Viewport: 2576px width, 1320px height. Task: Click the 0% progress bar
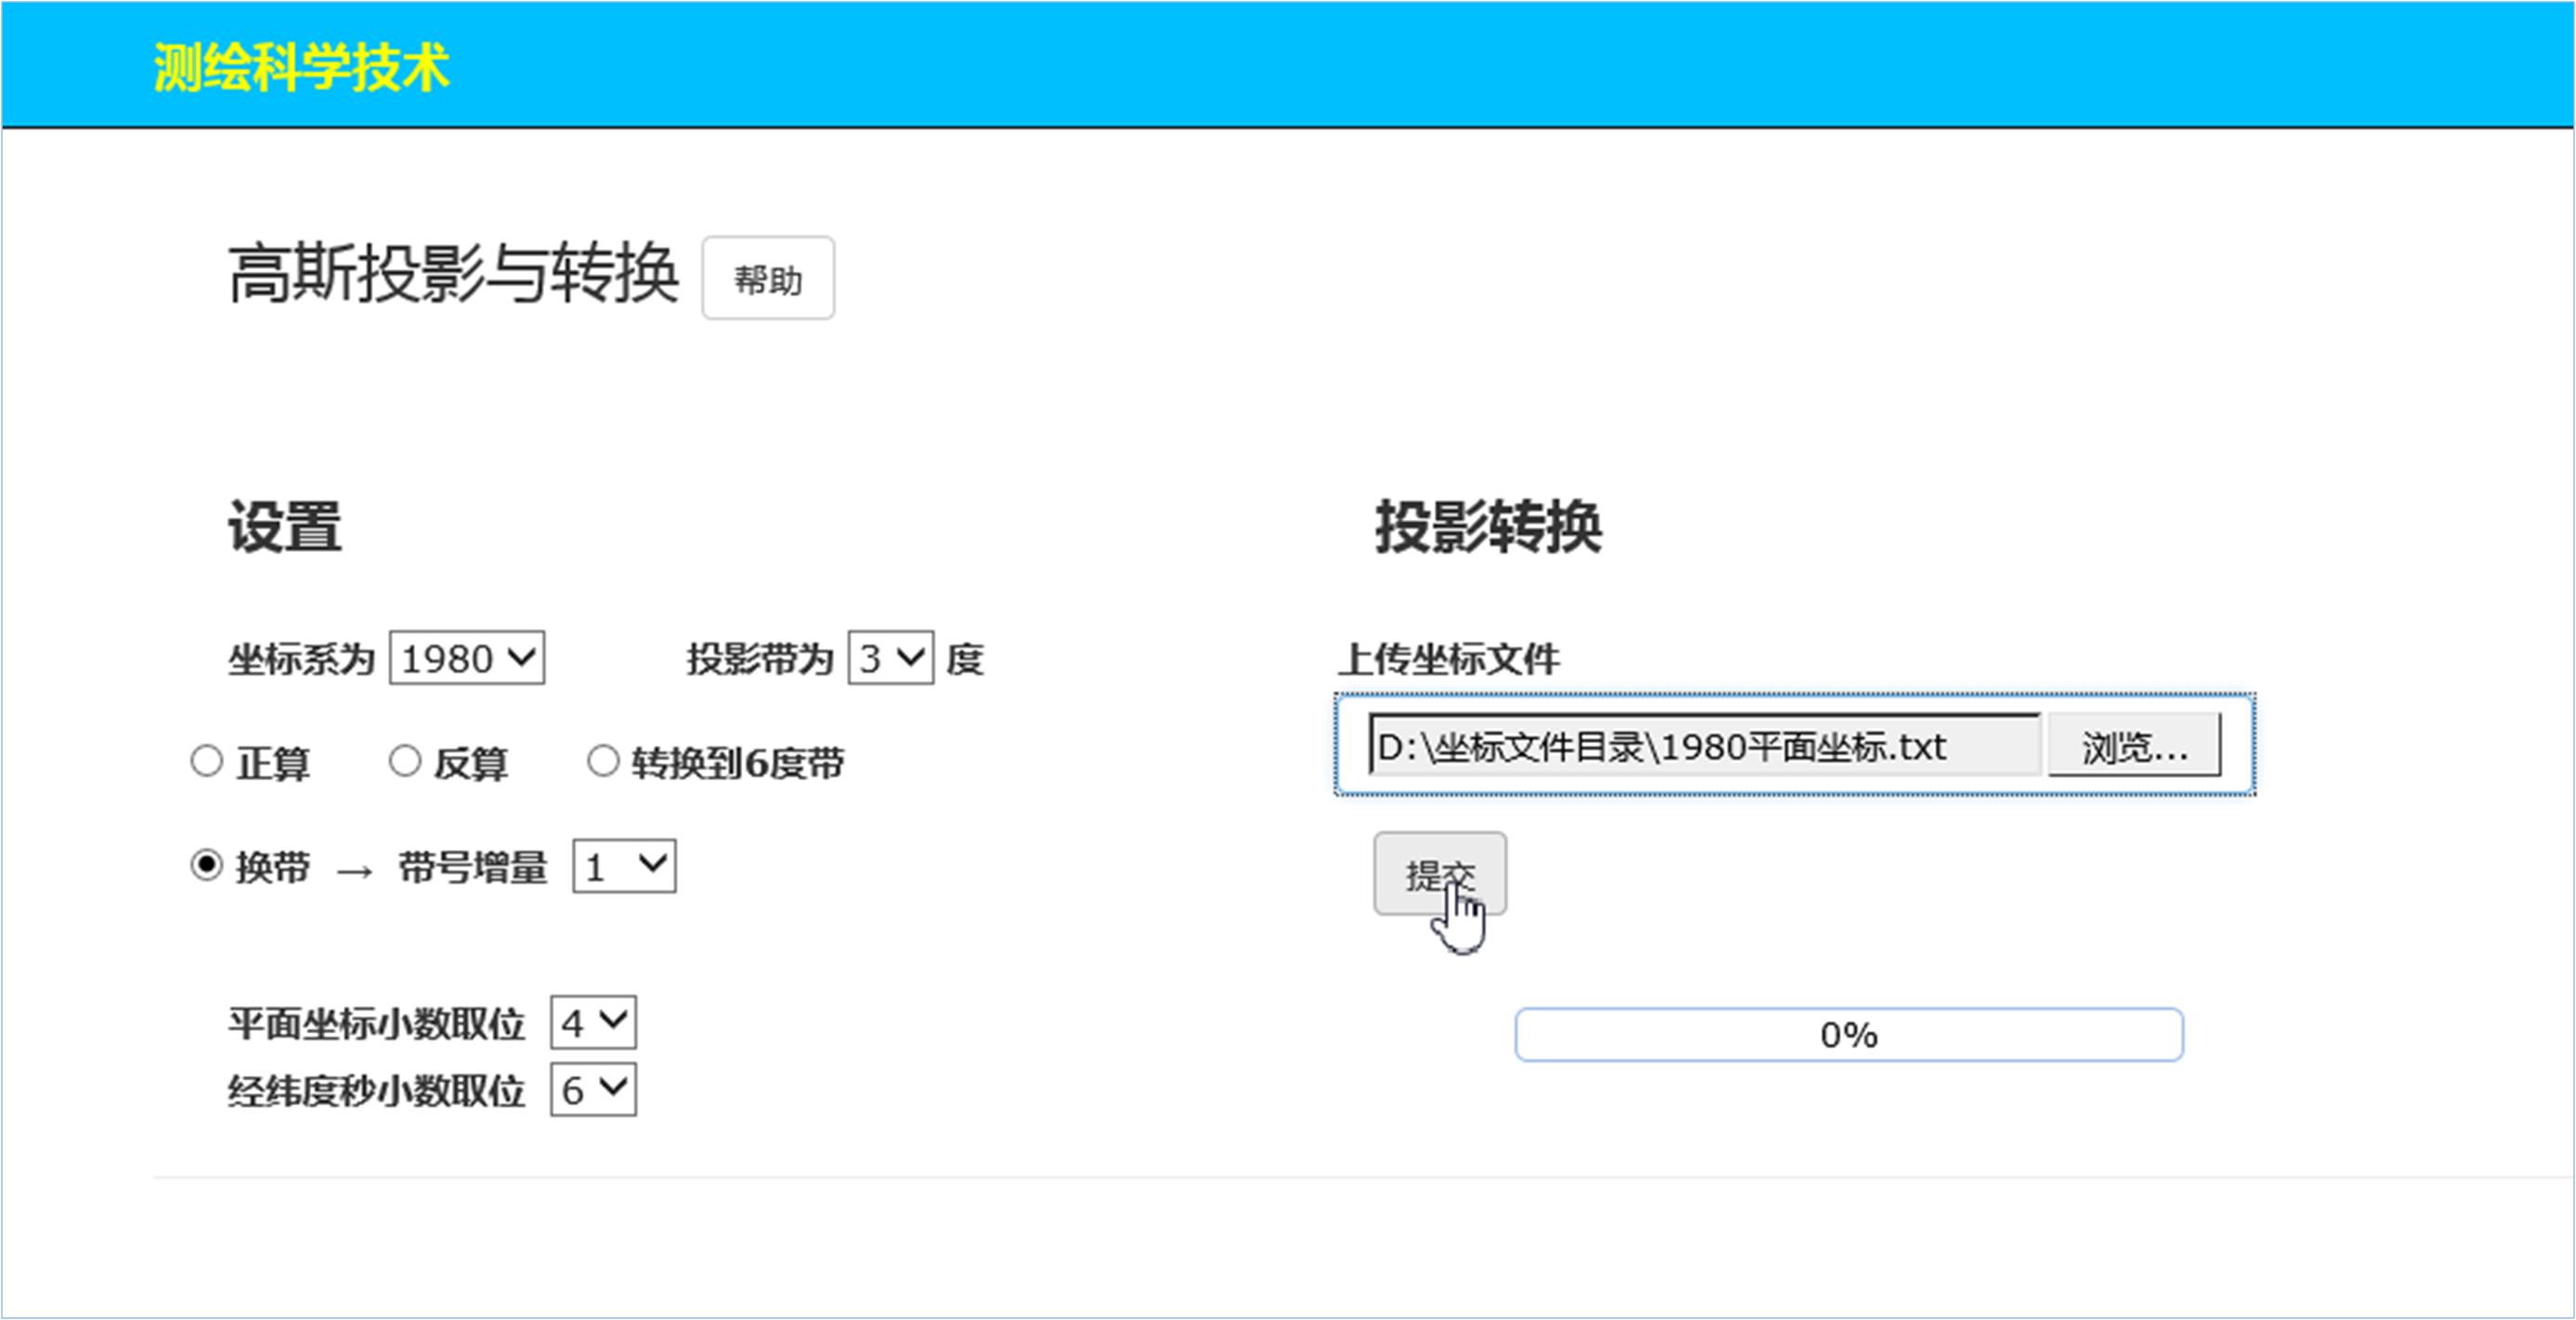click(1848, 1034)
